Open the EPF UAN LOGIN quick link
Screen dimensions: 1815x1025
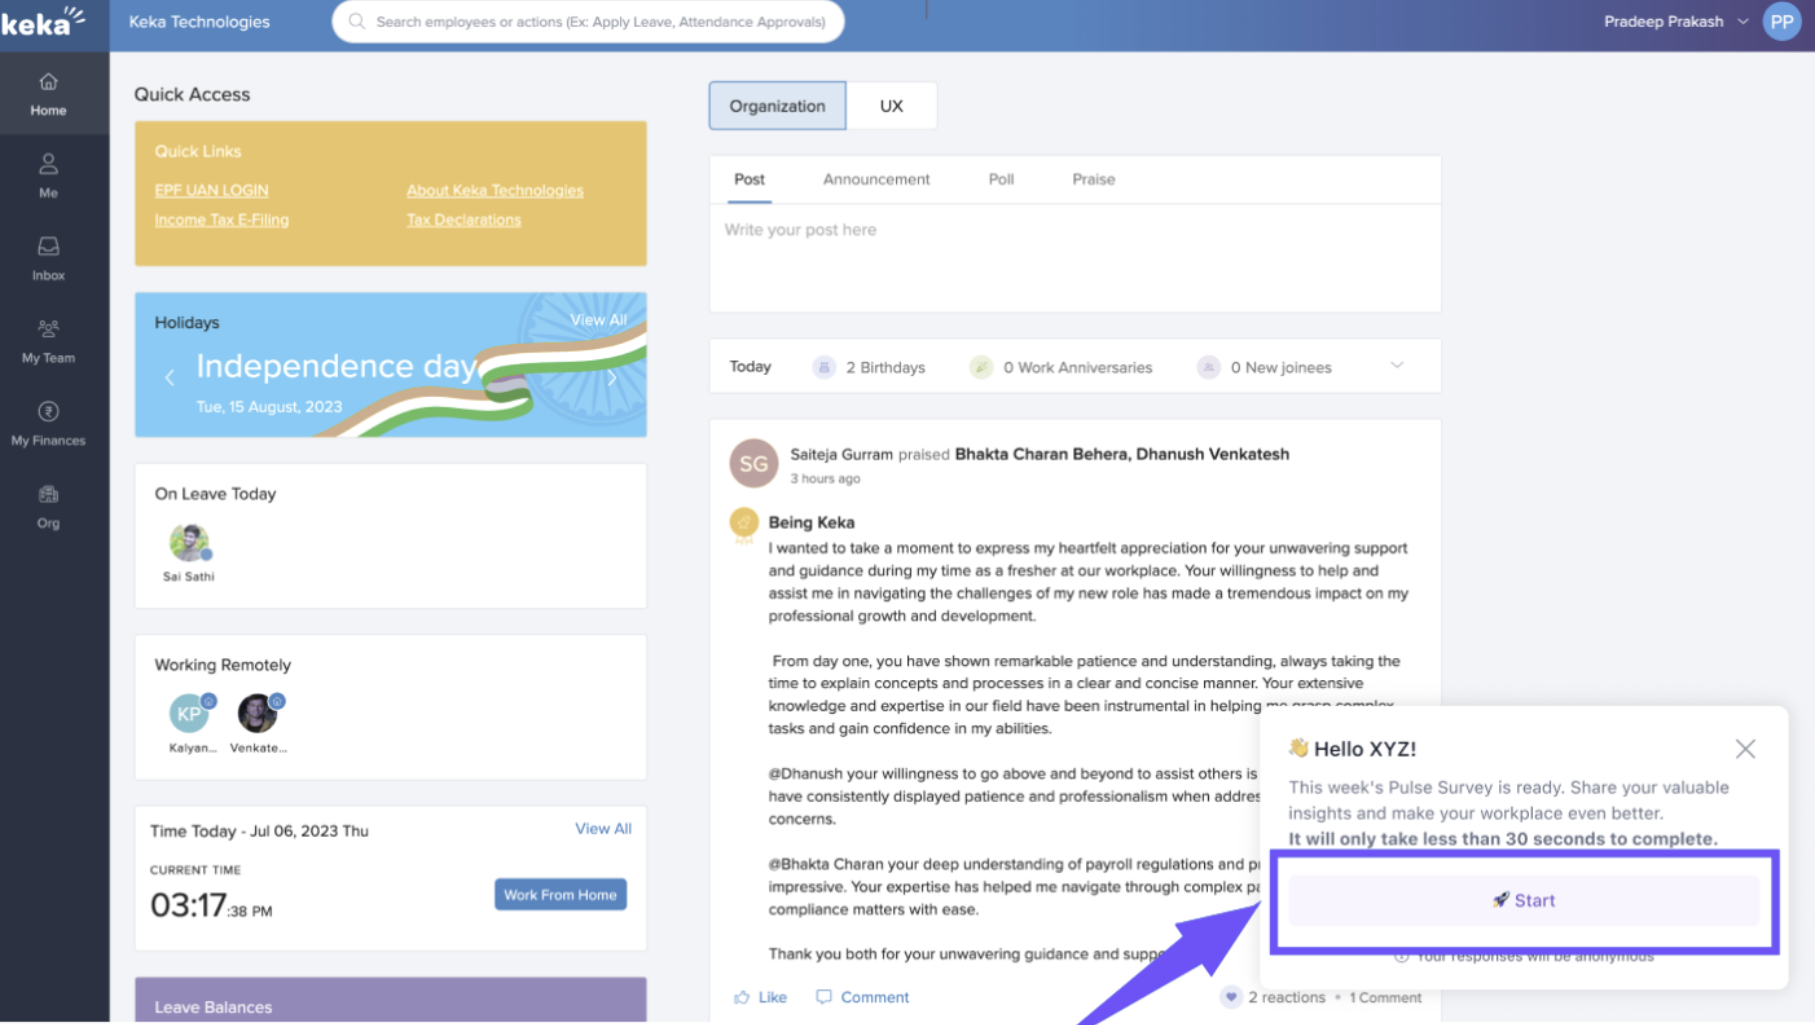(x=211, y=190)
